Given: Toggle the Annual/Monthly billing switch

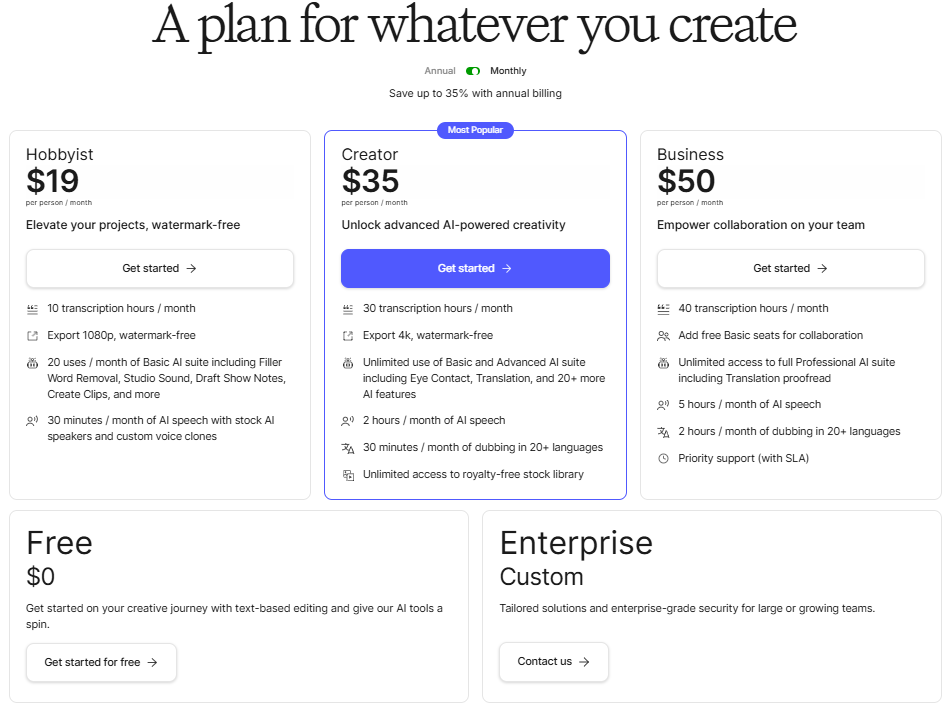Looking at the screenshot, I should coord(473,71).
